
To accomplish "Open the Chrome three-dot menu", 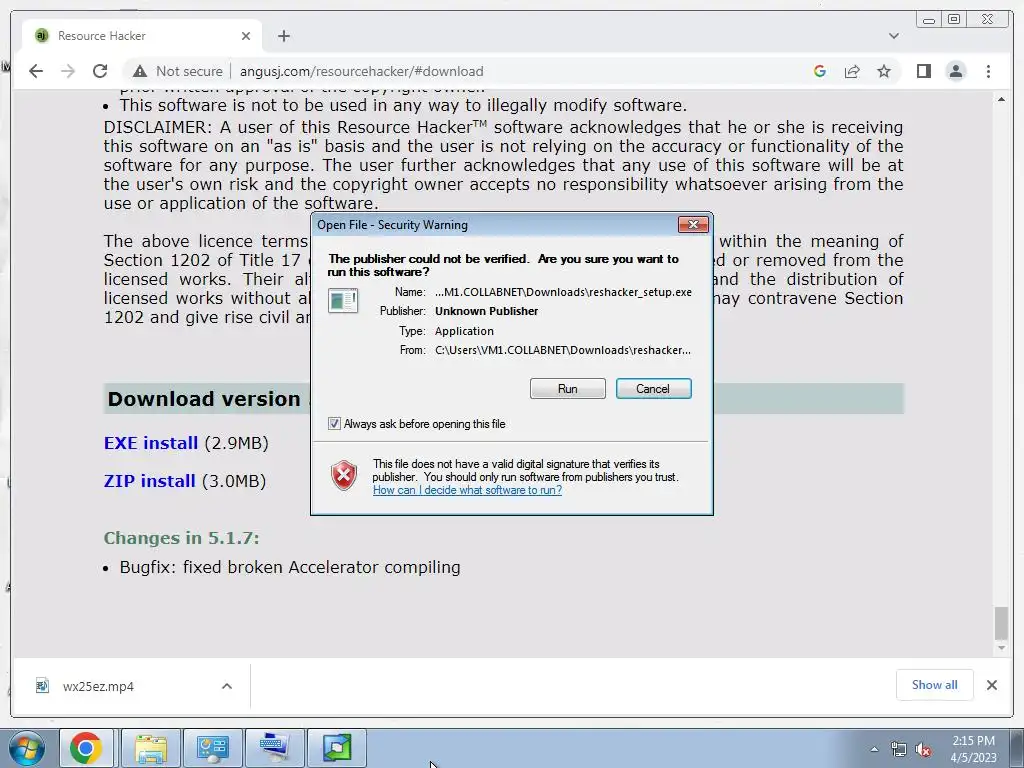I will pyautogui.click(x=988, y=71).
